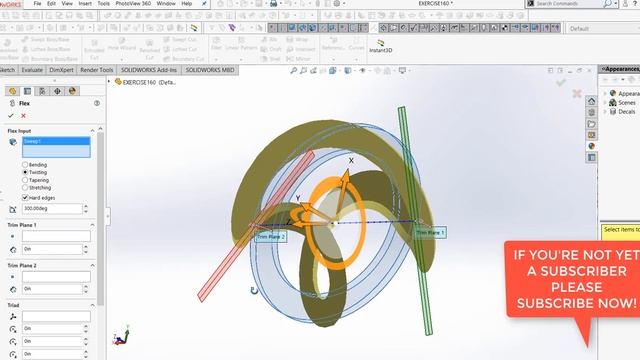This screenshot has height=360, width=640.
Task: Click the Trim Plane 1 reference selection box
Action: click(x=56, y=236)
